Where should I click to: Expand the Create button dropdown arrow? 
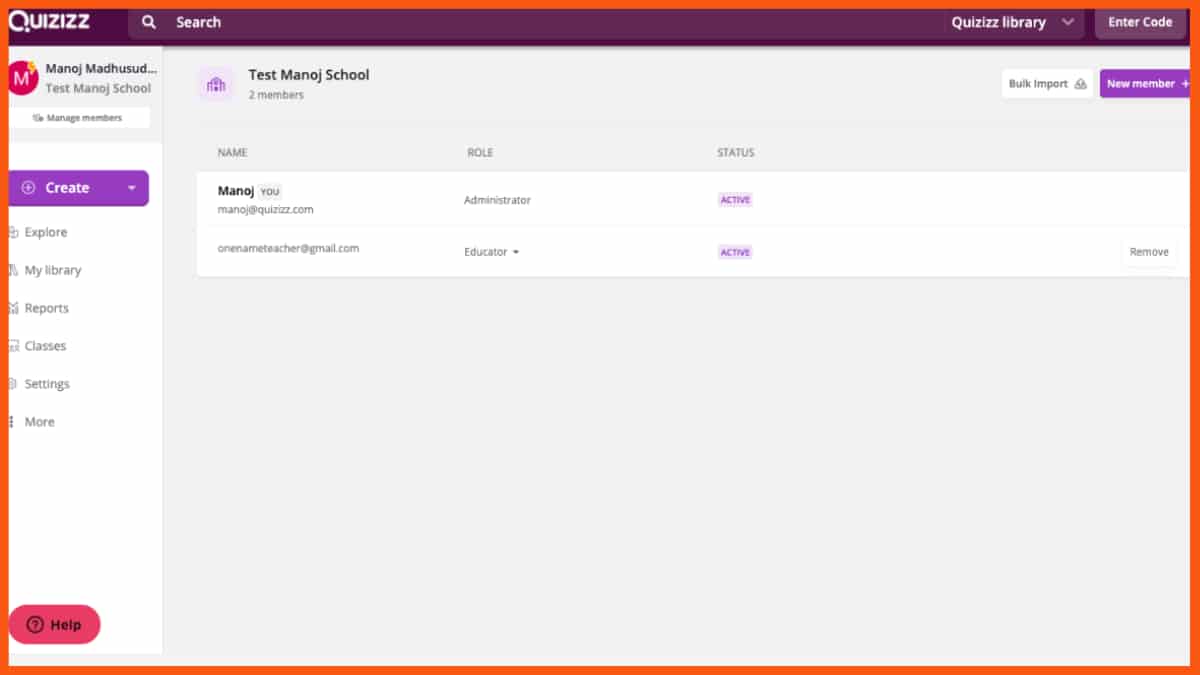point(131,188)
